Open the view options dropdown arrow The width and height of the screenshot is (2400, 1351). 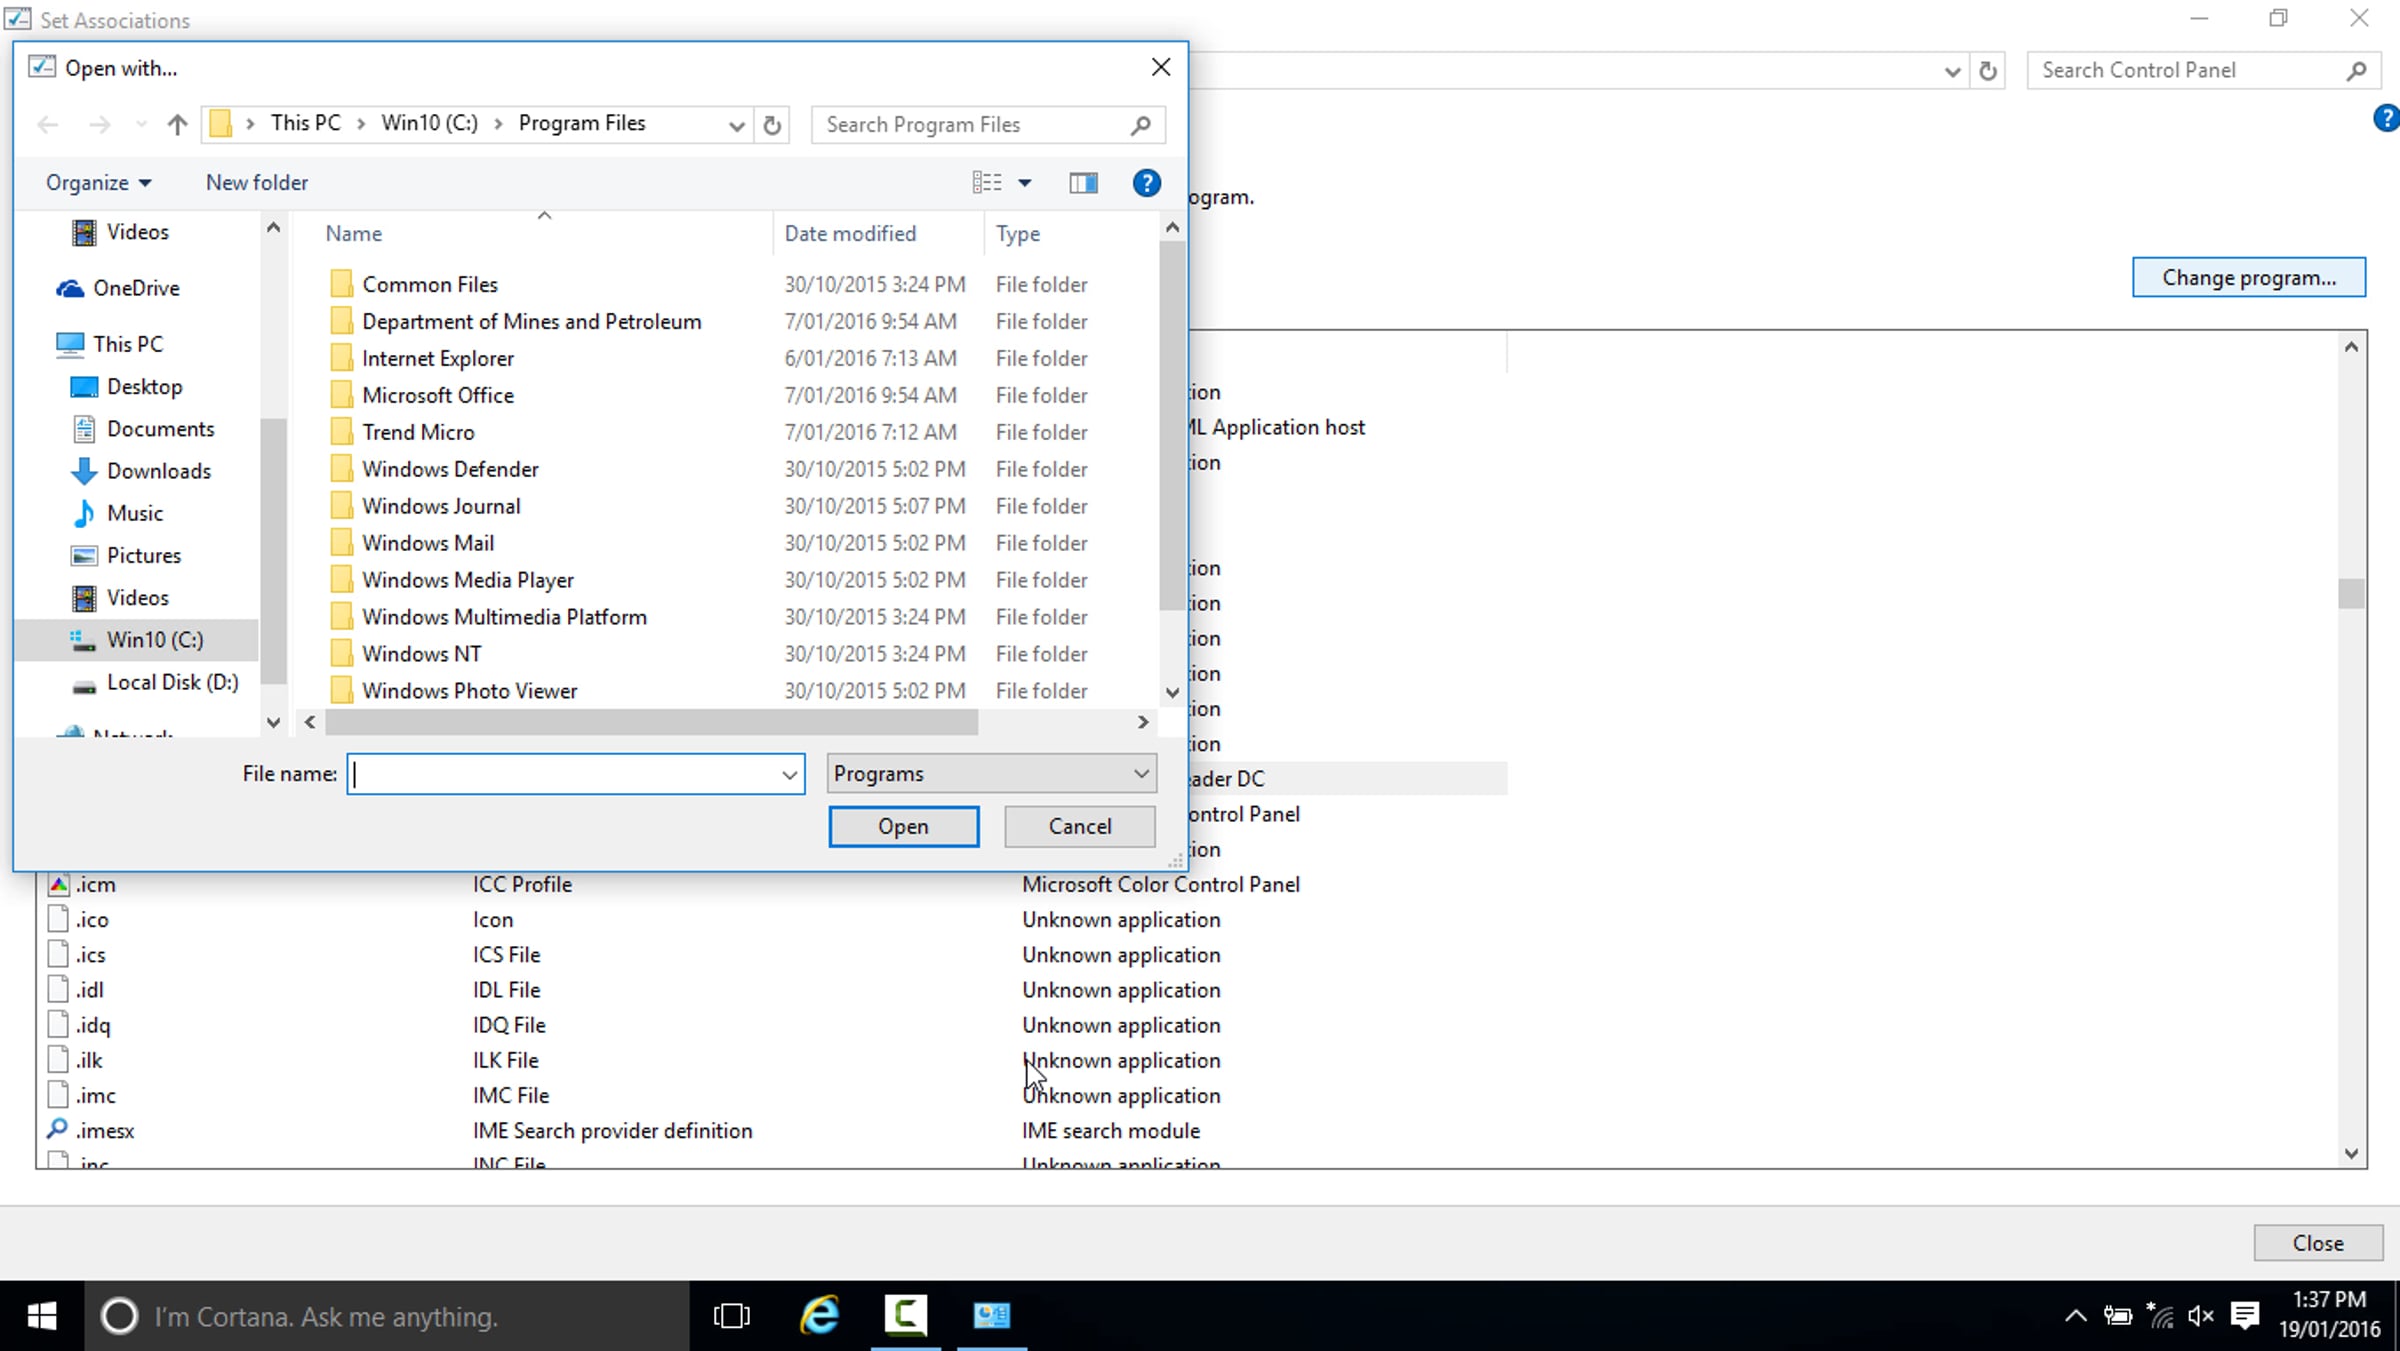(1025, 183)
